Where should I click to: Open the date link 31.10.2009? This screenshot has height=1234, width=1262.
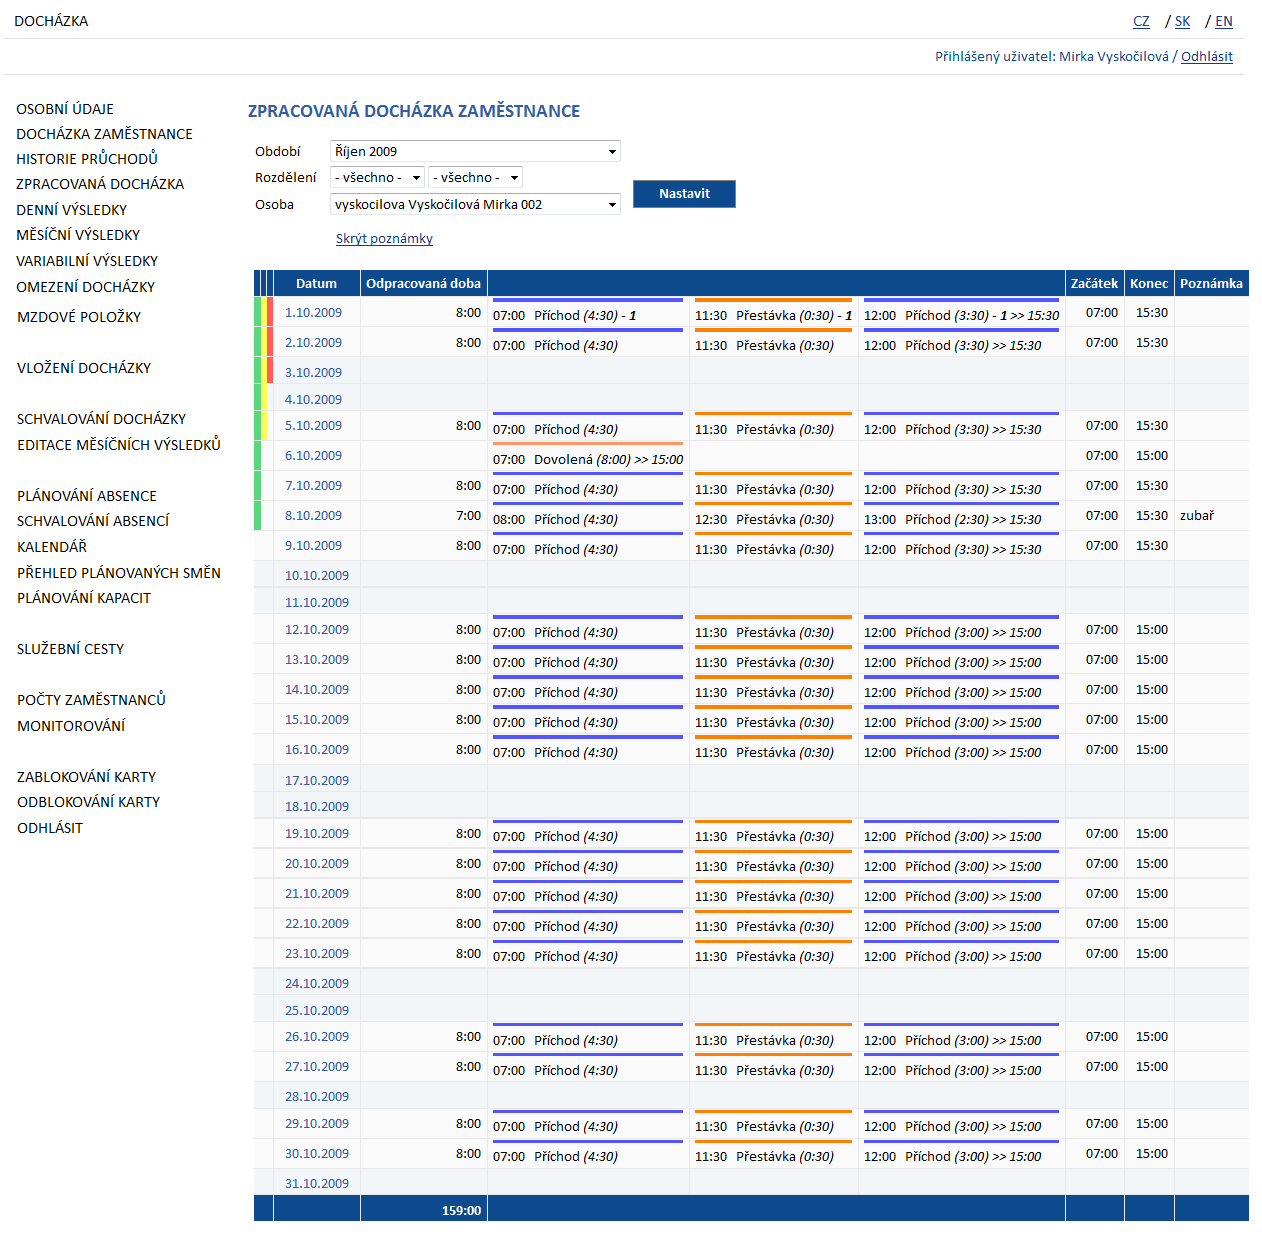coord(317,1184)
